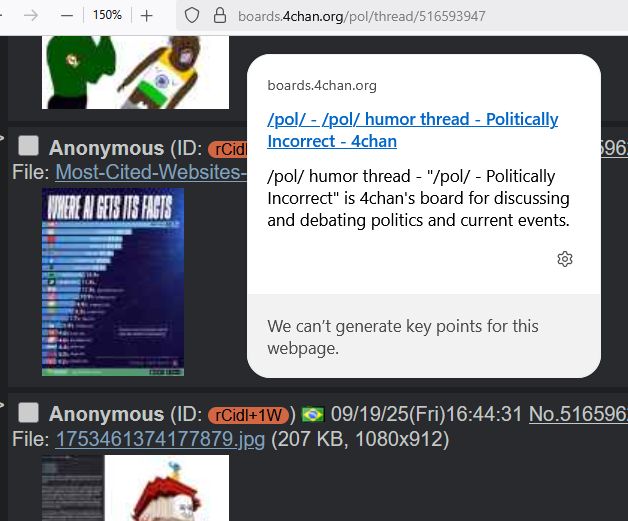Viewport: 628px width, 521px height.
Task: Zoom in with the plus button
Action: (147, 16)
